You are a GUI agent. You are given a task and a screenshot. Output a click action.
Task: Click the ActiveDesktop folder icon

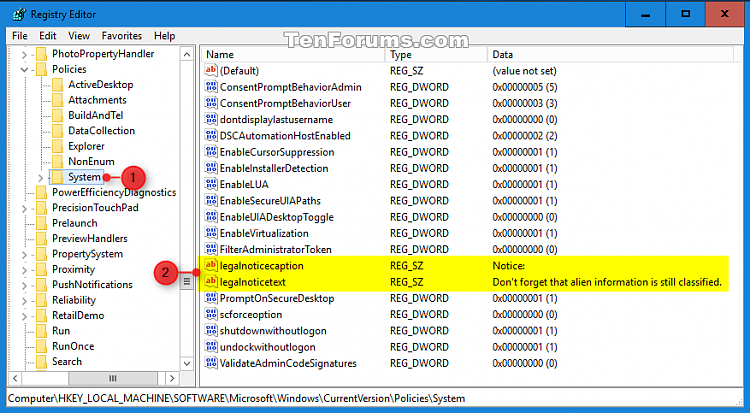tap(57, 85)
